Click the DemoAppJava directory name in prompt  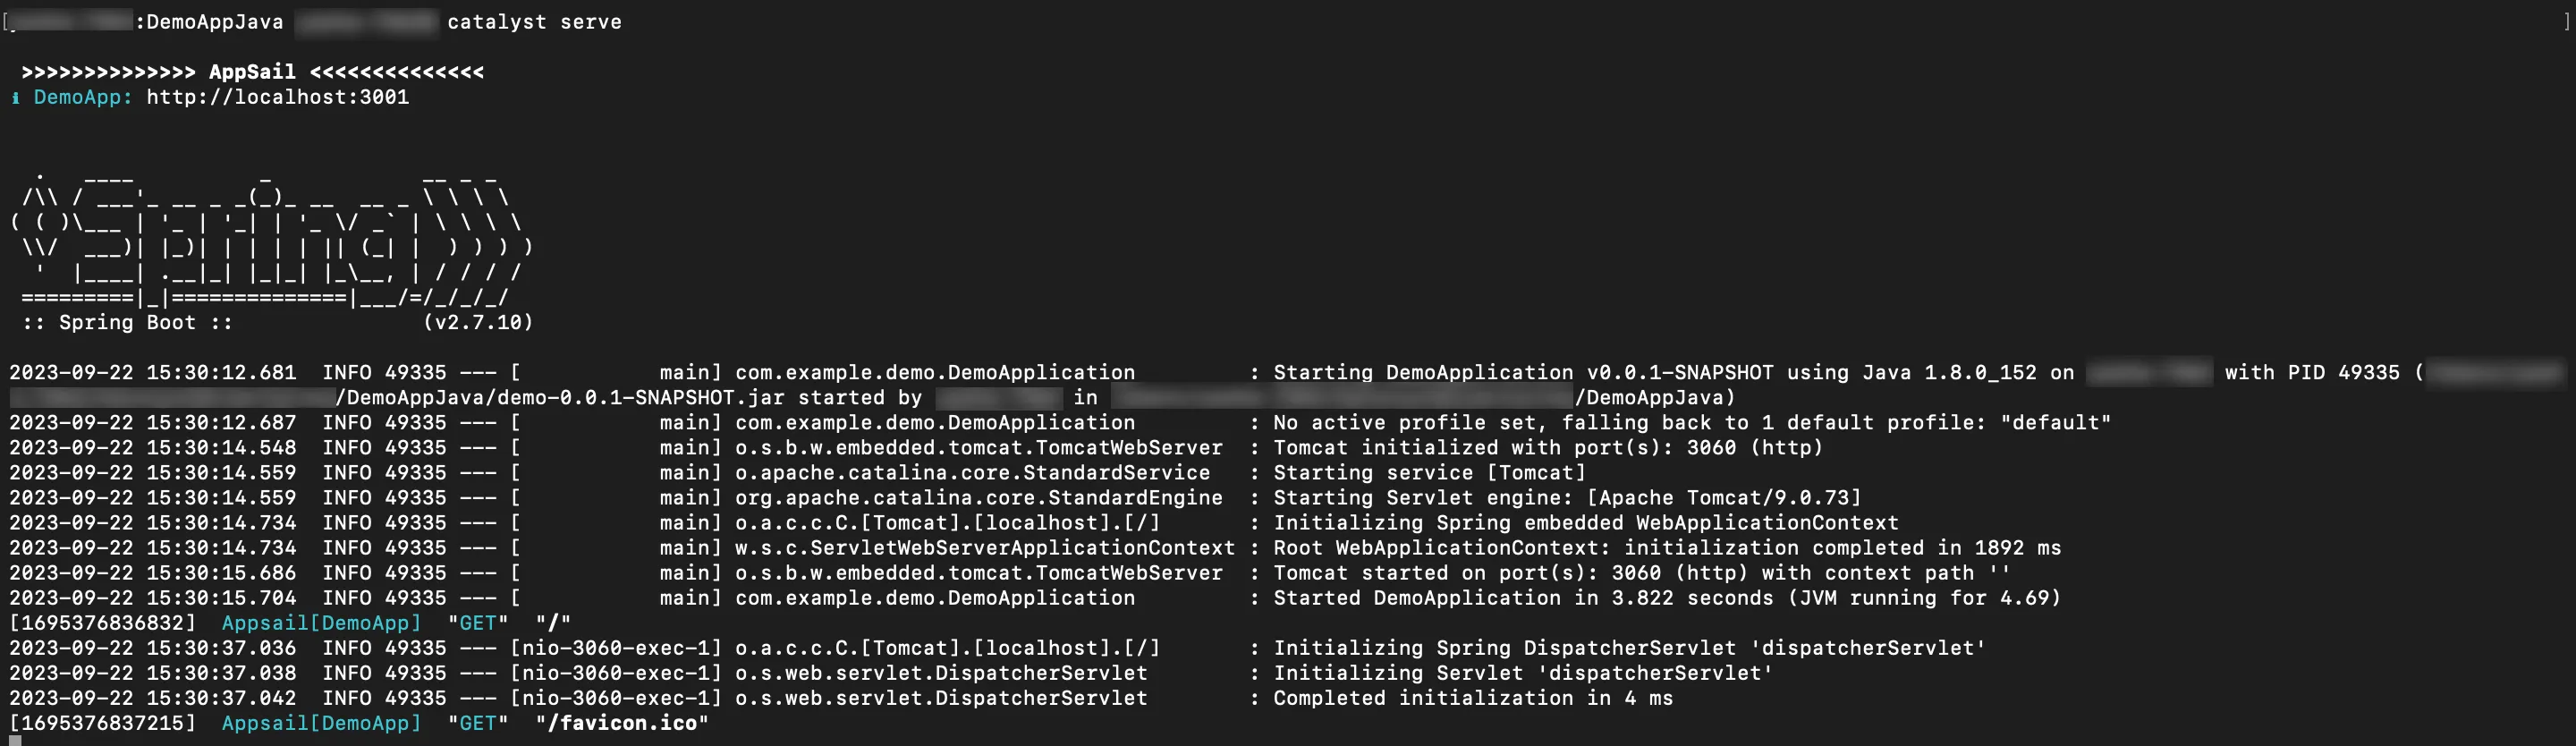pyautogui.click(x=215, y=22)
